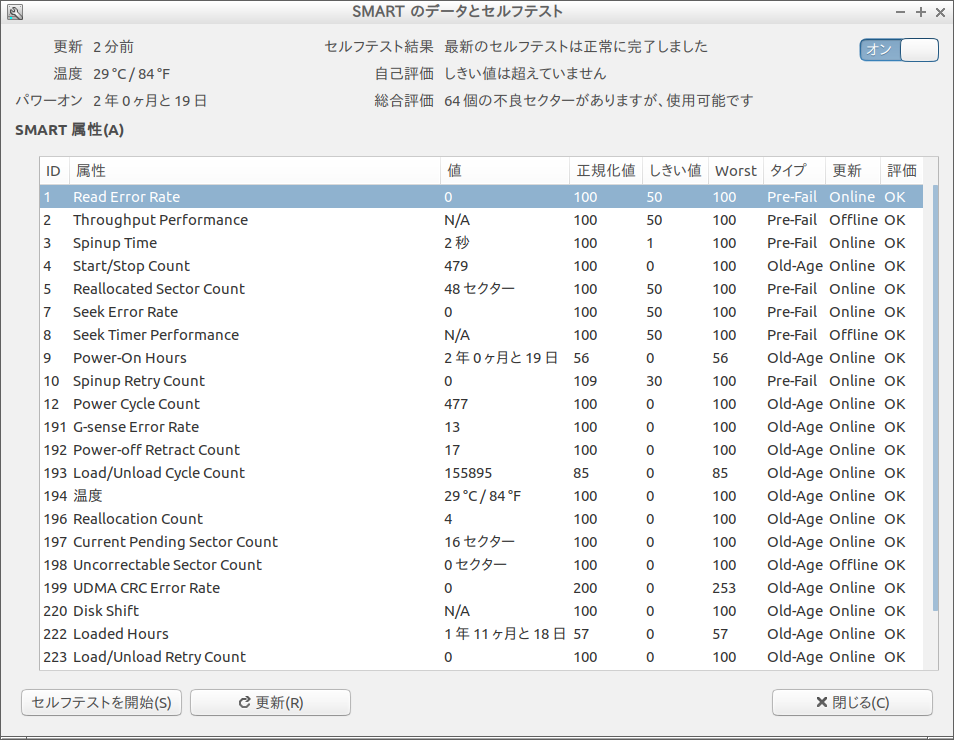
Task: Click the 正規化値 column header
Action: 606,171
